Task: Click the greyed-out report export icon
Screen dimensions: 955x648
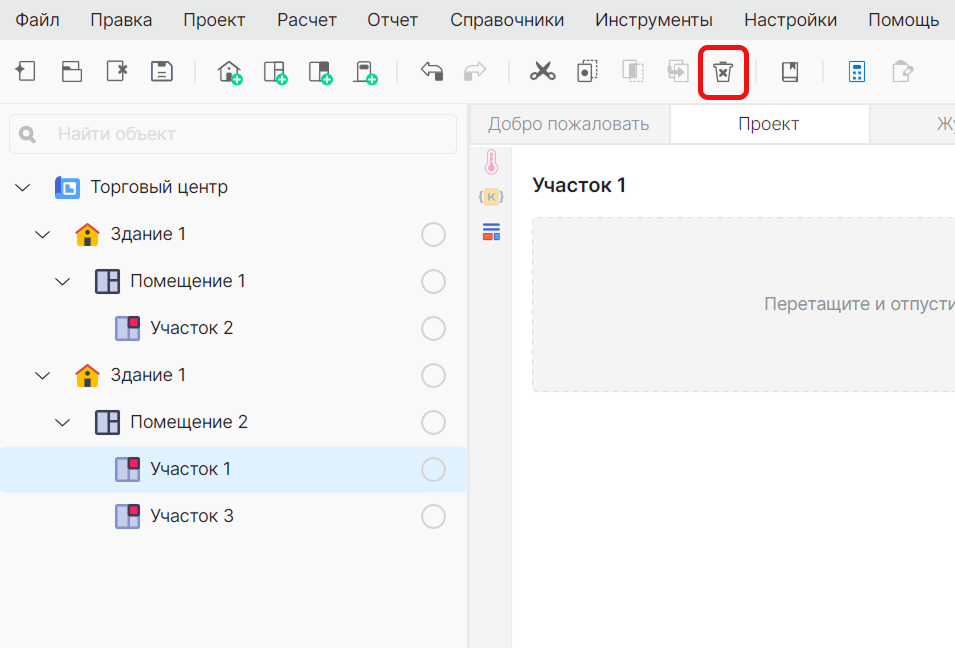Action: [x=903, y=71]
